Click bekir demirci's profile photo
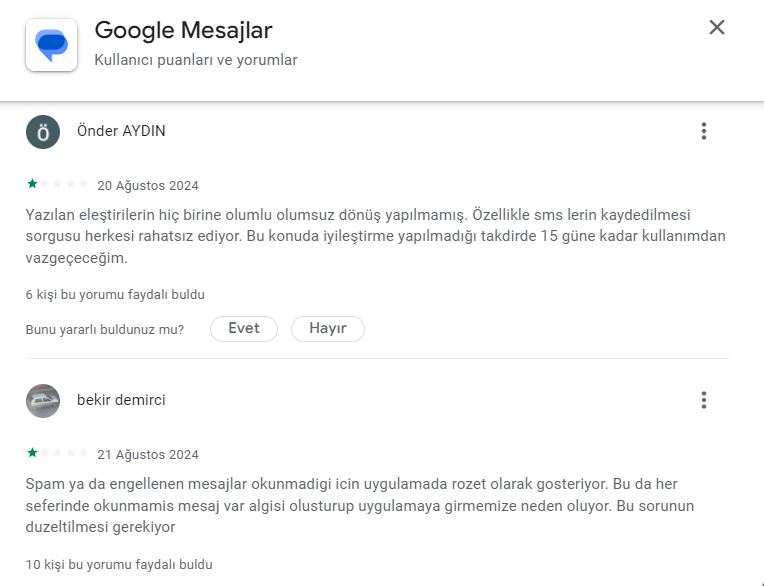The width and height of the screenshot is (764, 586). [43, 401]
